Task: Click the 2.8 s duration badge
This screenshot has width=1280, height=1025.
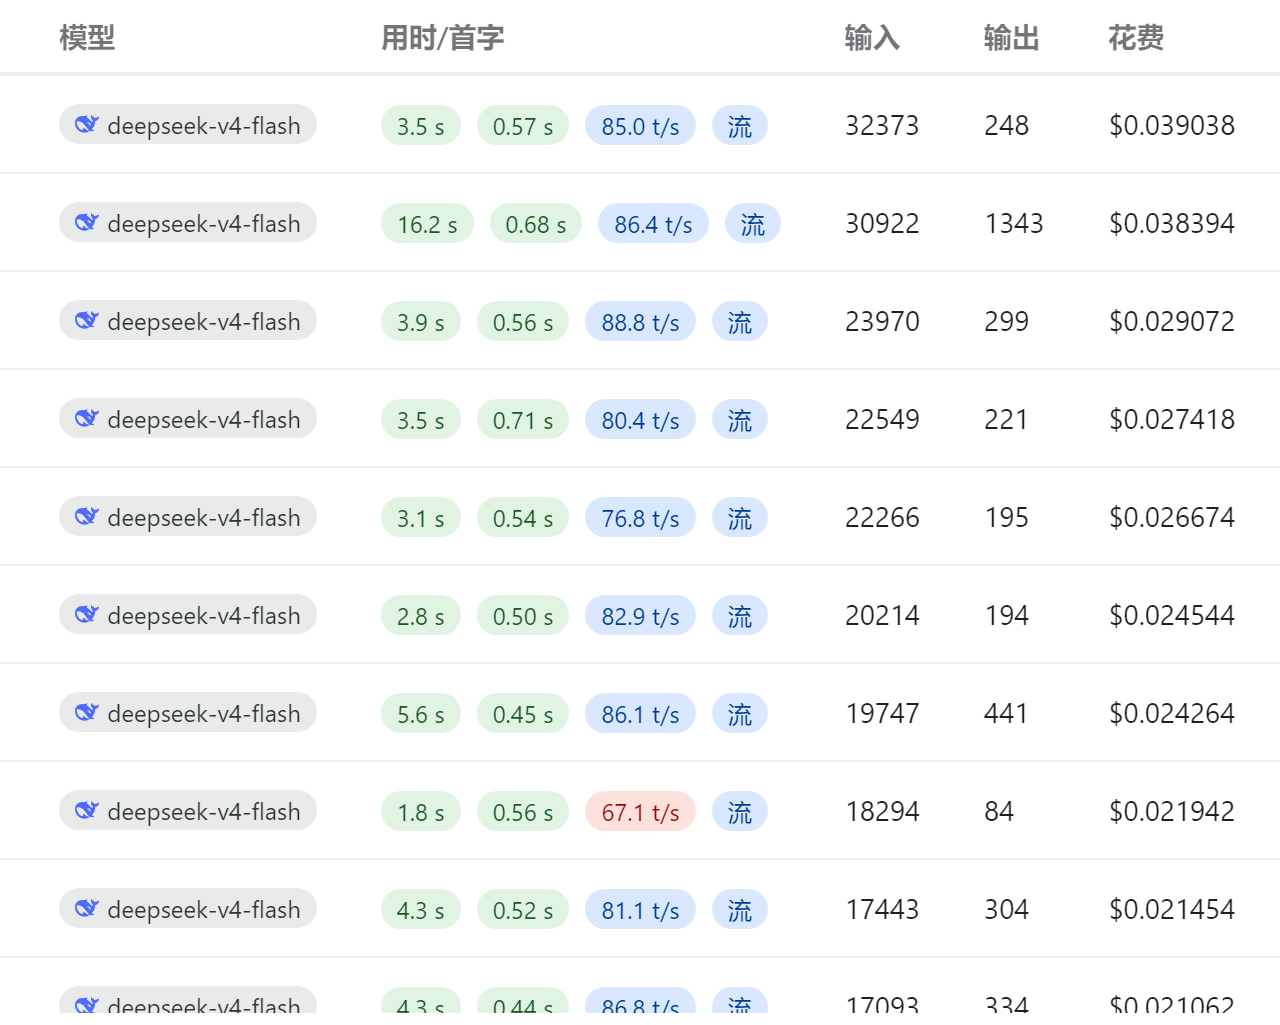Action: pos(421,616)
